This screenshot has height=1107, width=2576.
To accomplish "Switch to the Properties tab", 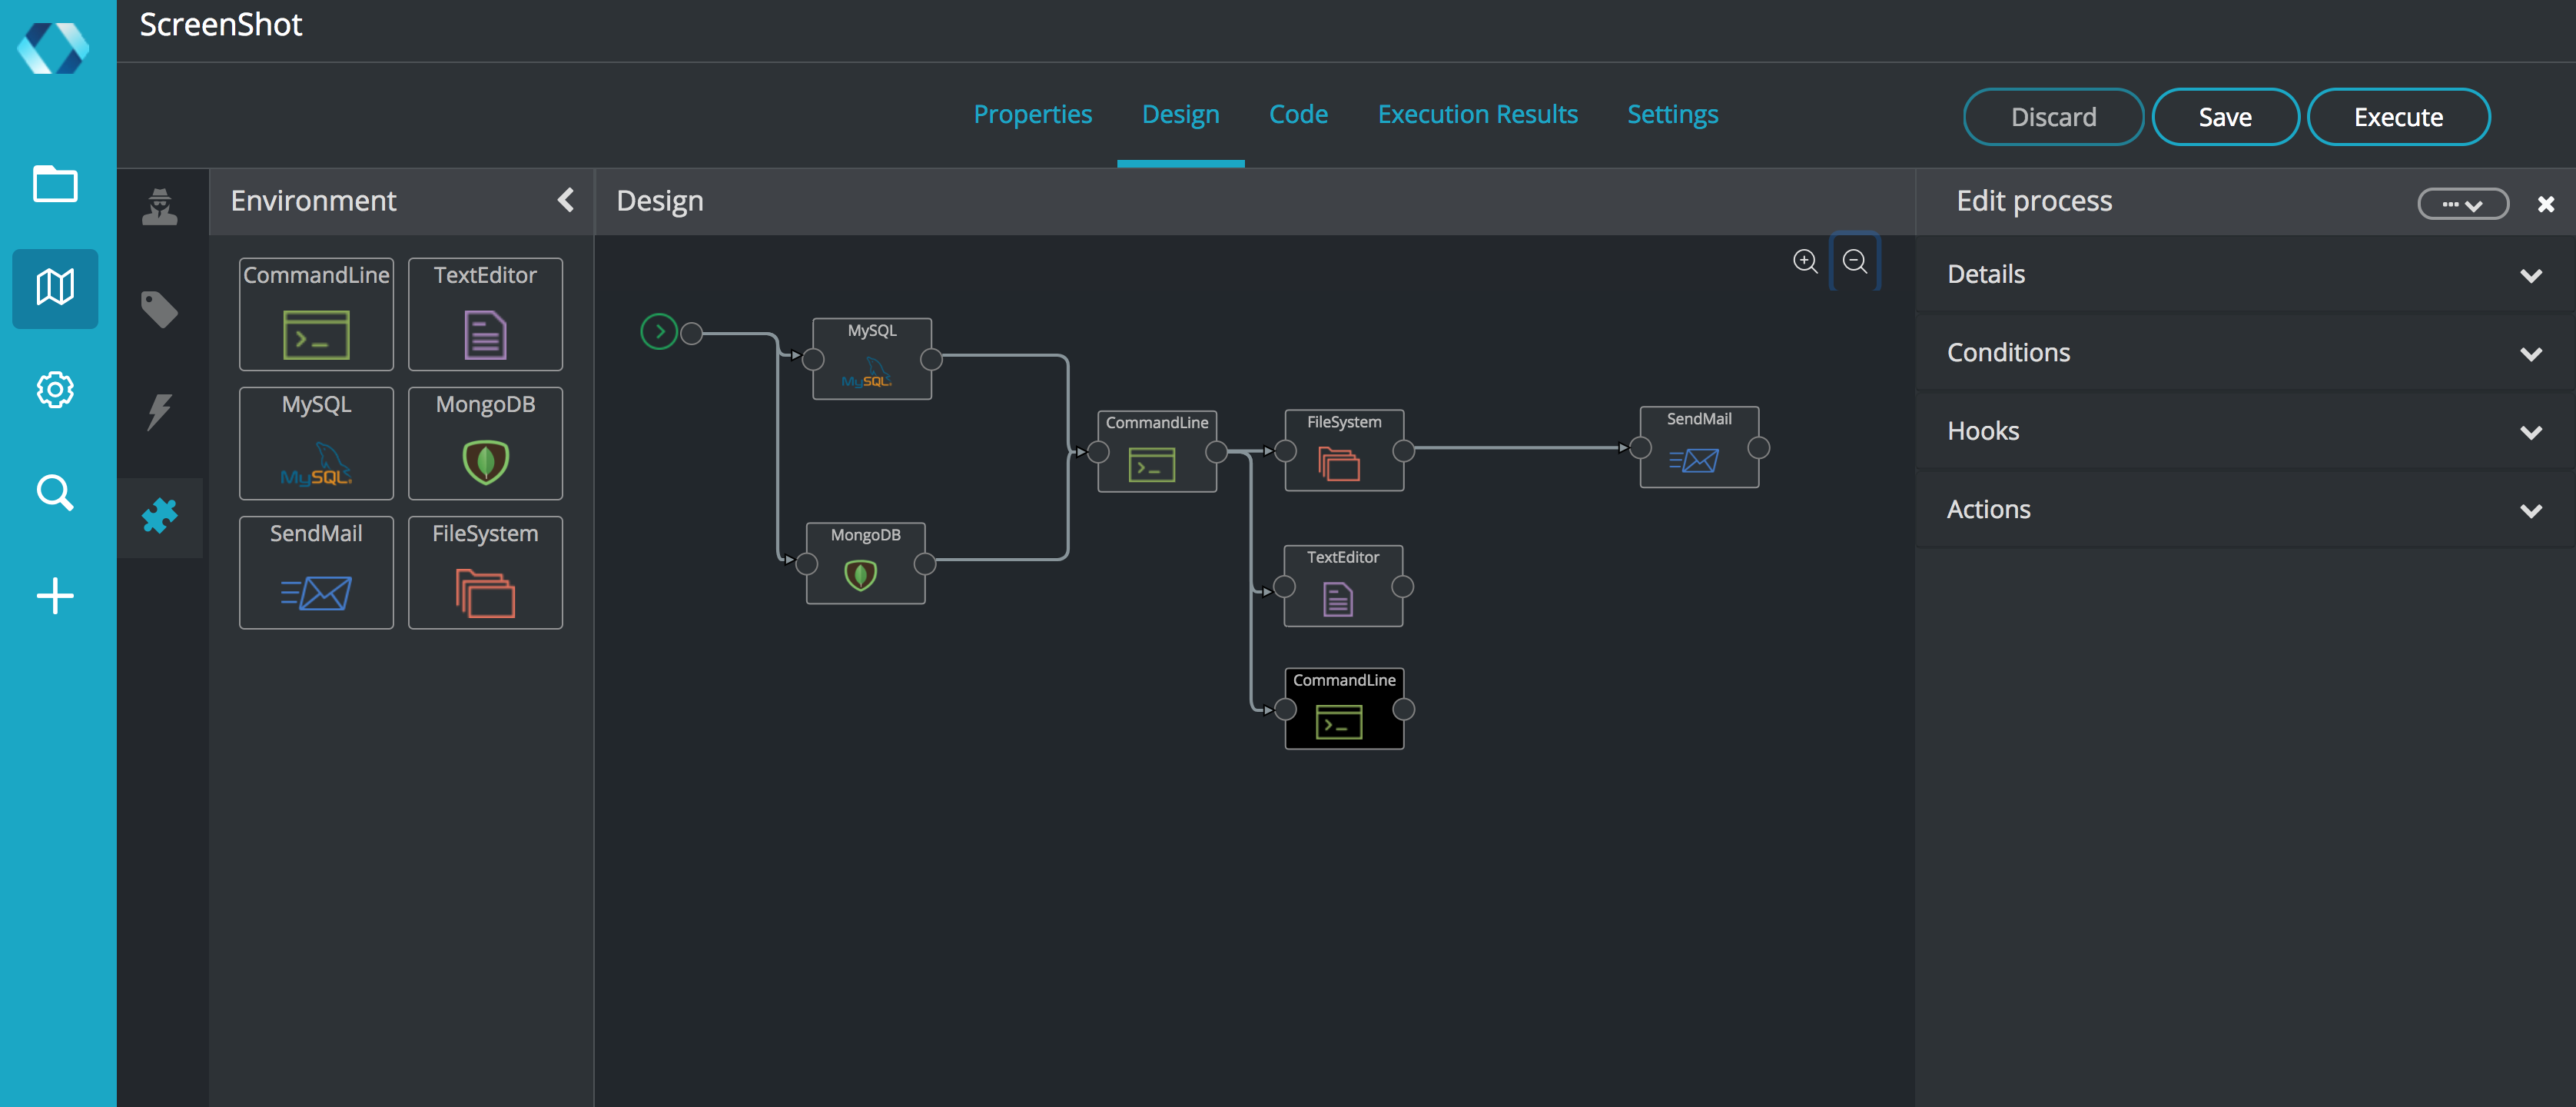I will (x=1032, y=114).
